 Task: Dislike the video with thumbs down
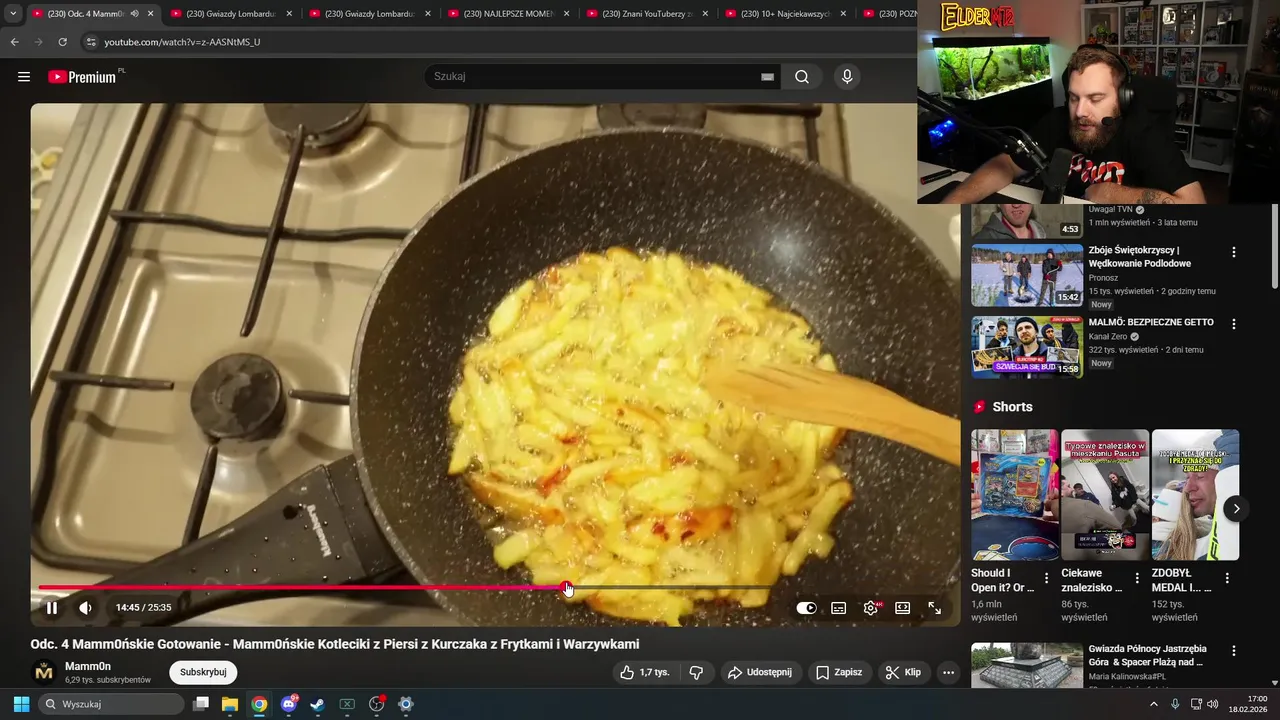[x=697, y=672]
